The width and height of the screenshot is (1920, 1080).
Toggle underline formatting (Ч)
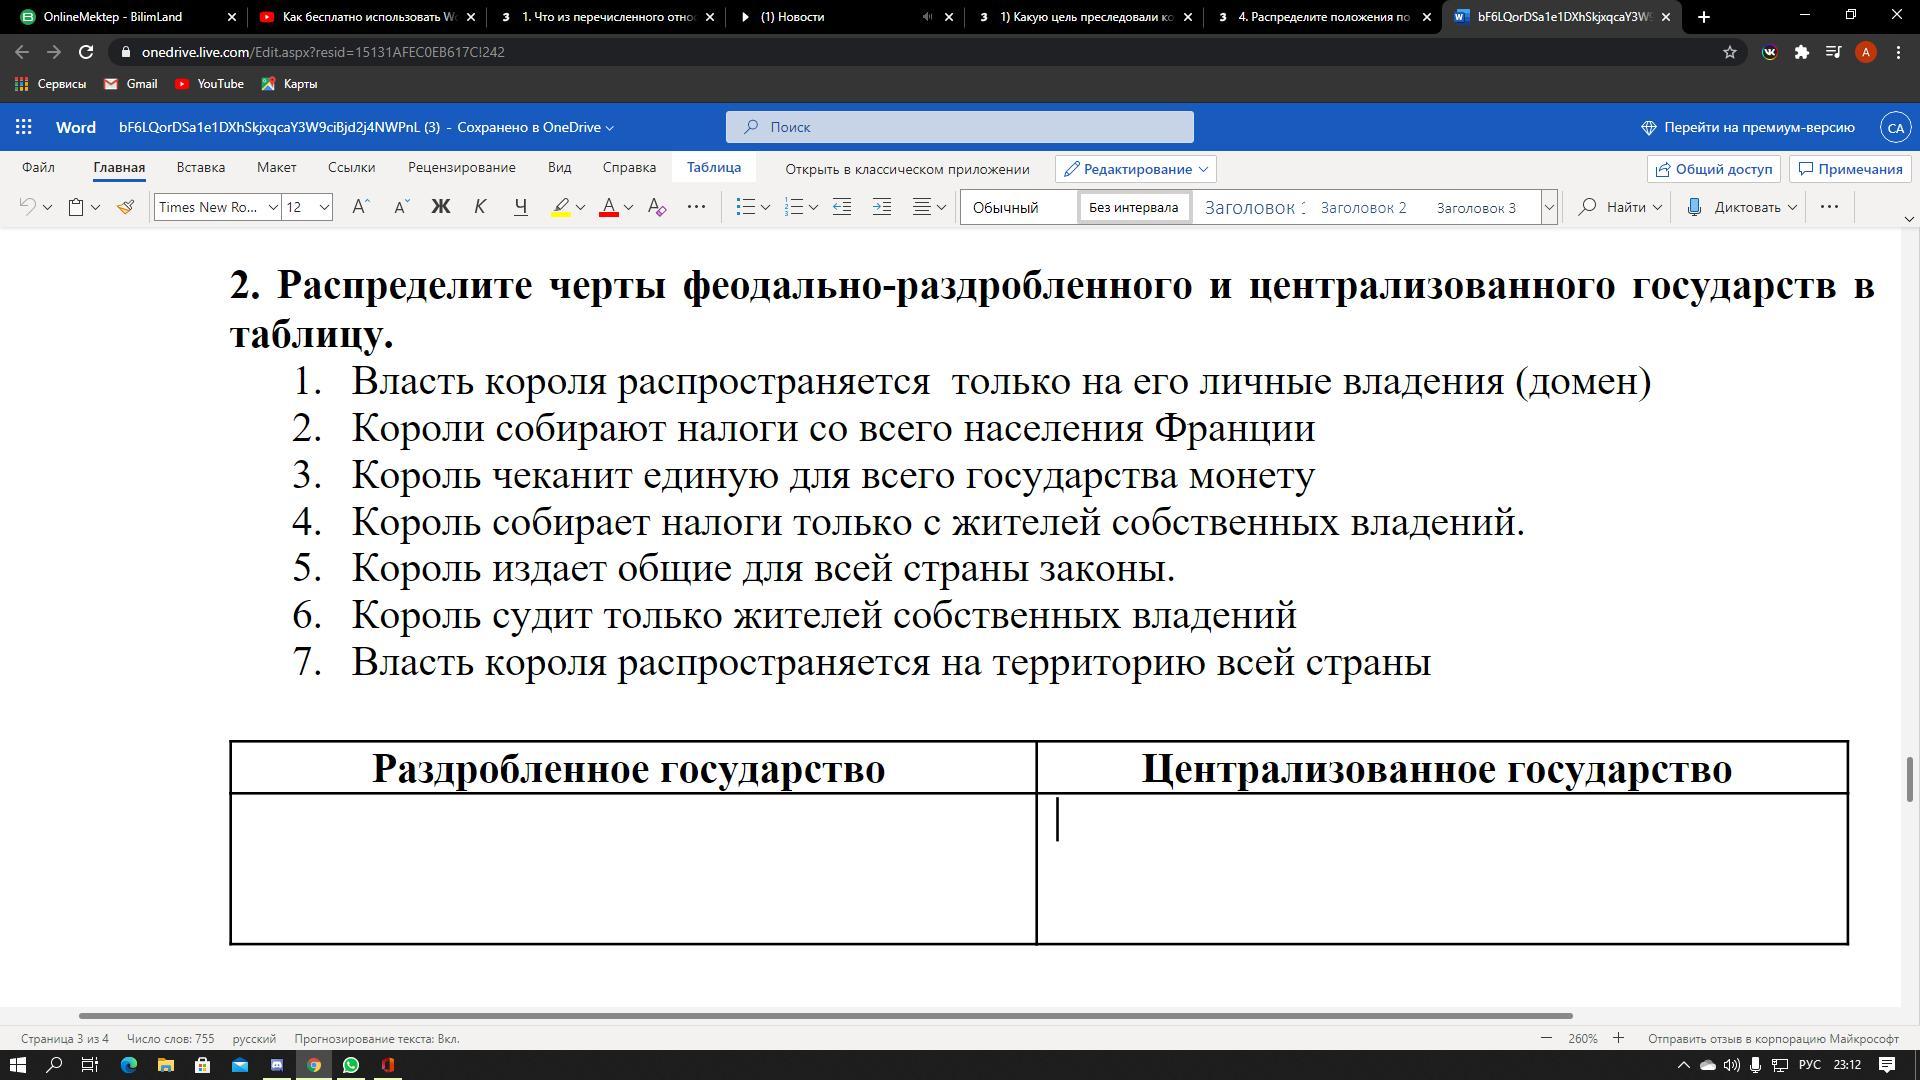coord(520,207)
